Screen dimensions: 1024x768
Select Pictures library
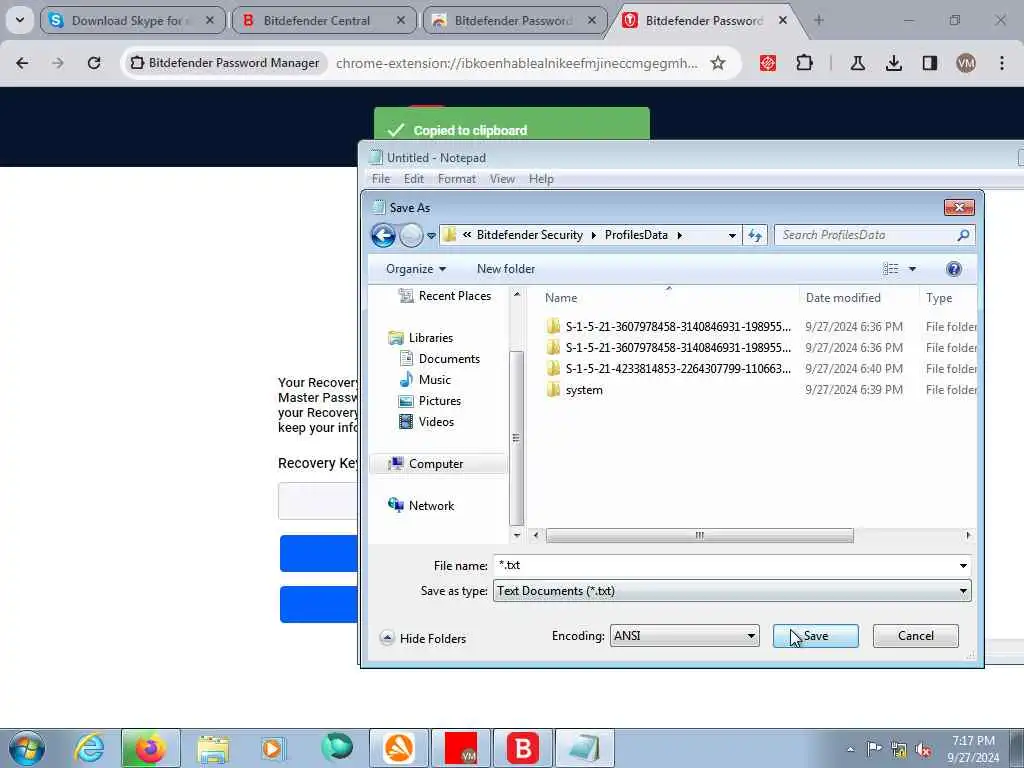click(x=430, y=401)
